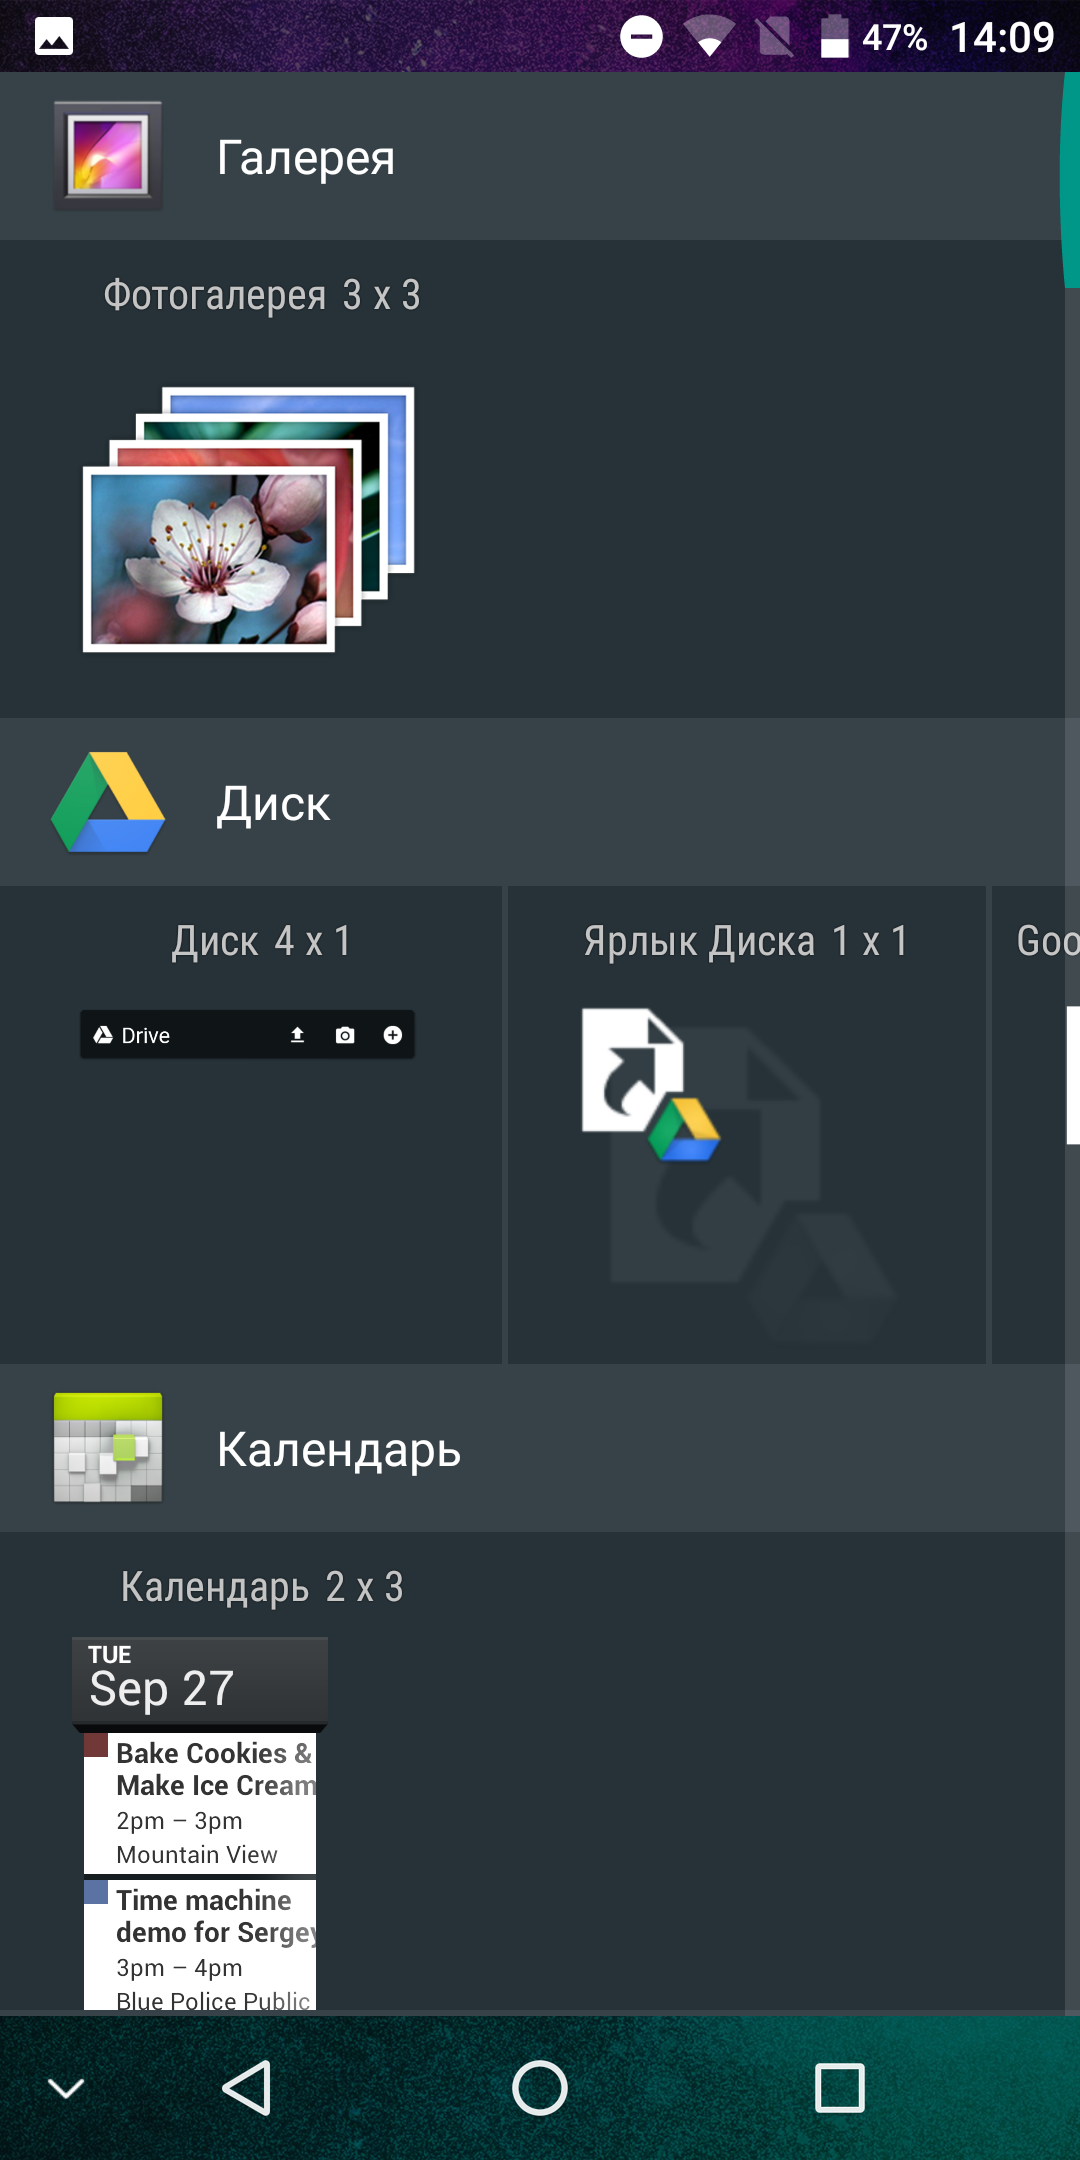
Task: Select the Ярлык Диска 1 x 1 shortcut icon
Action: pos(651,1085)
